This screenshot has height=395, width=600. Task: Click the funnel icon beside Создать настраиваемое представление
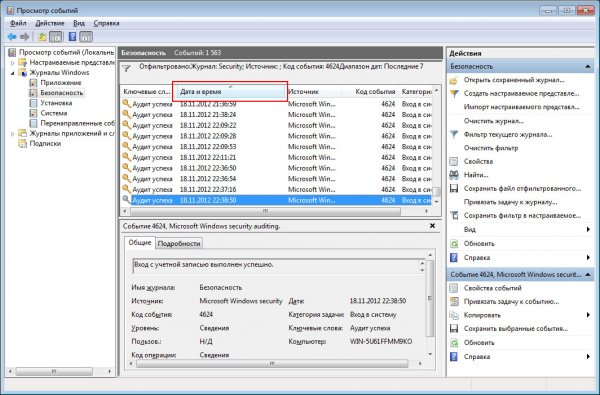pyautogui.click(x=454, y=94)
